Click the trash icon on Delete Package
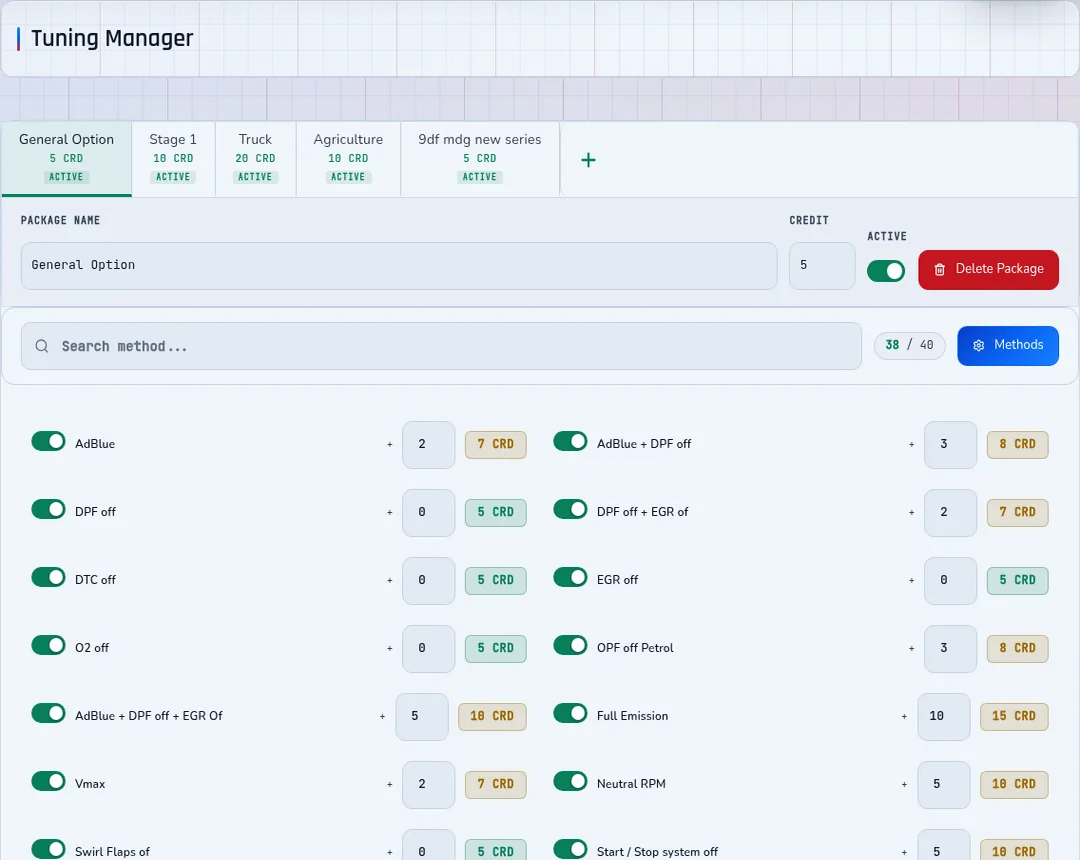This screenshot has width=1080, height=860. click(939, 269)
